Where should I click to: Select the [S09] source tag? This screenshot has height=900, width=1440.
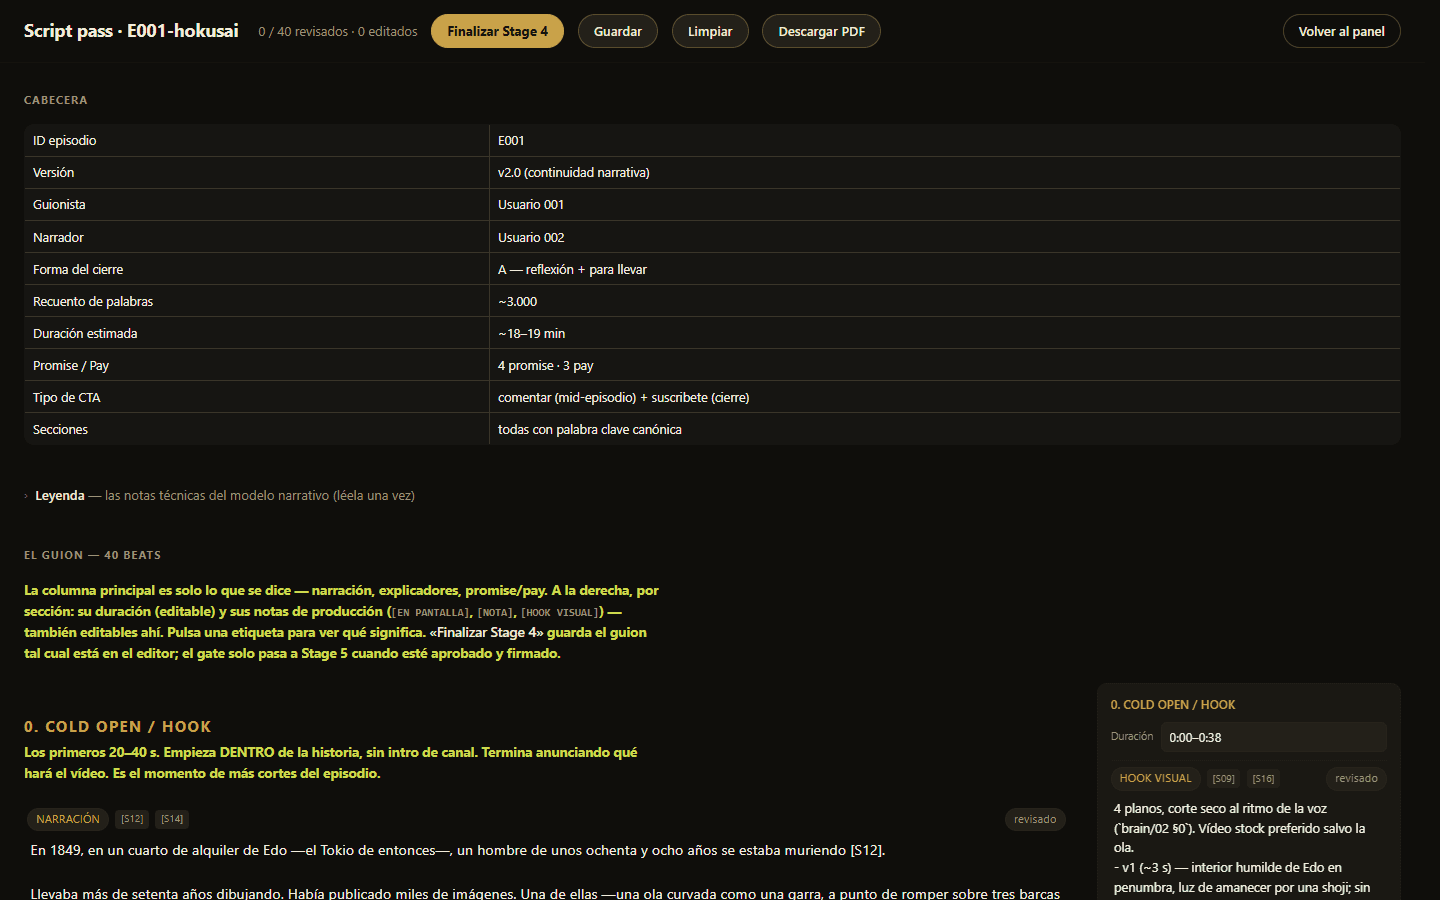1224,778
